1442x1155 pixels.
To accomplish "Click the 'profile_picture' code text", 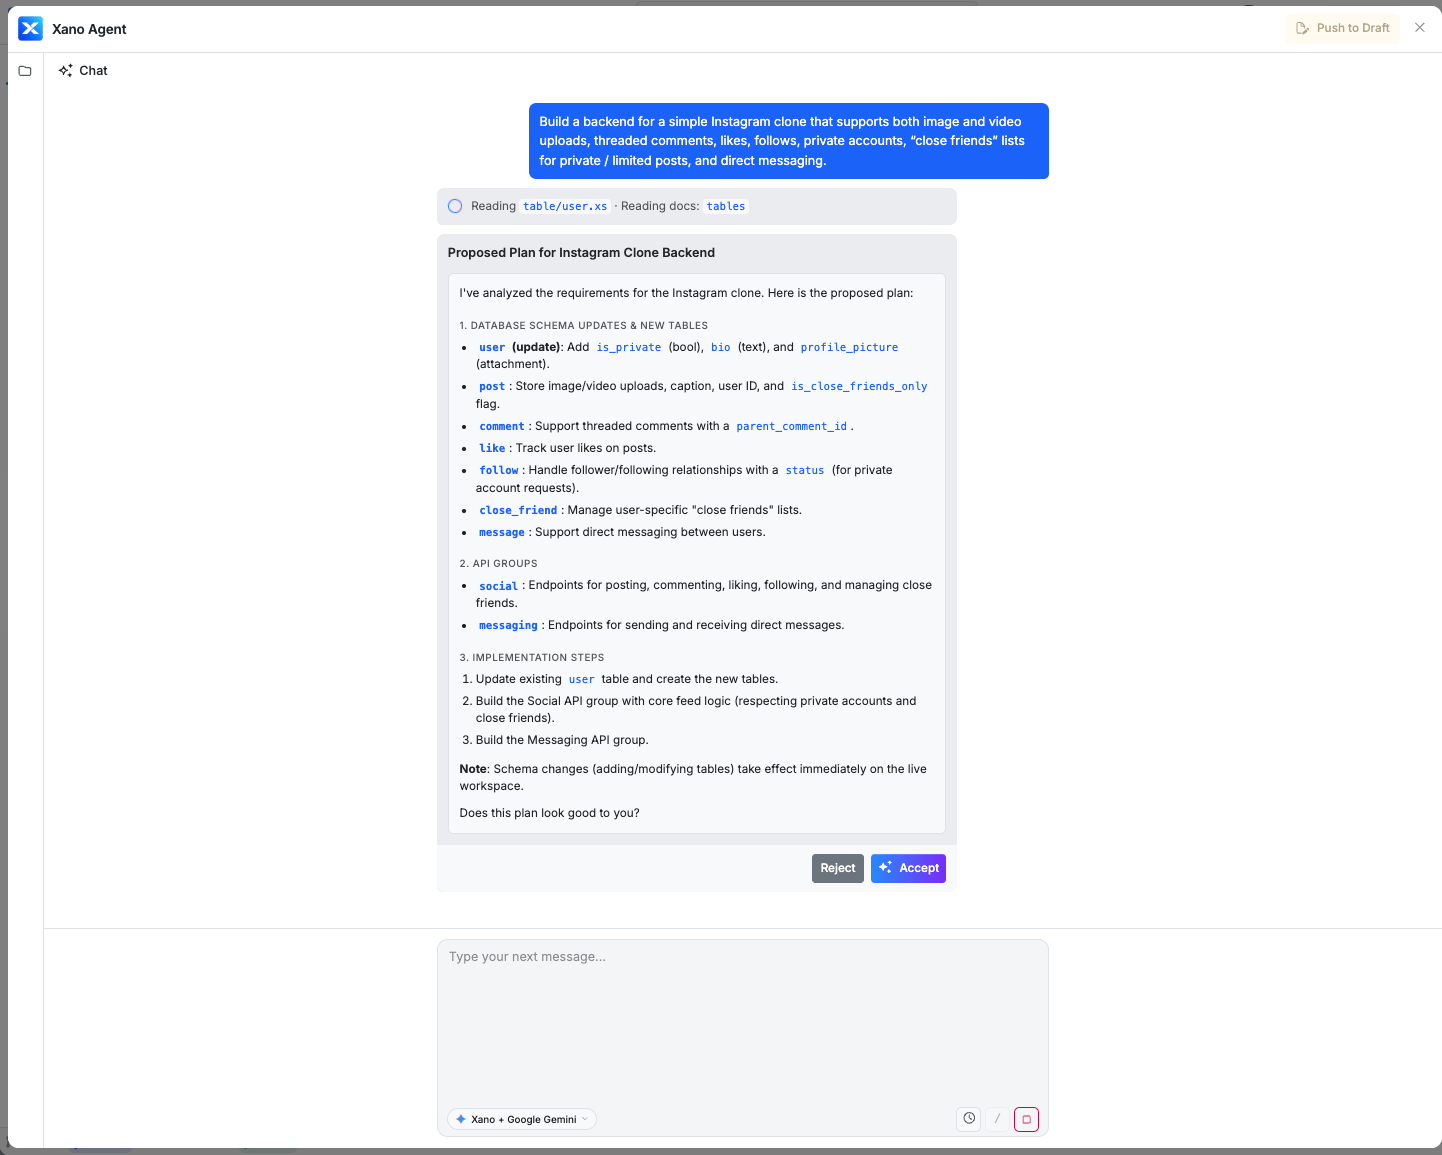I will click(x=849, y=347).
